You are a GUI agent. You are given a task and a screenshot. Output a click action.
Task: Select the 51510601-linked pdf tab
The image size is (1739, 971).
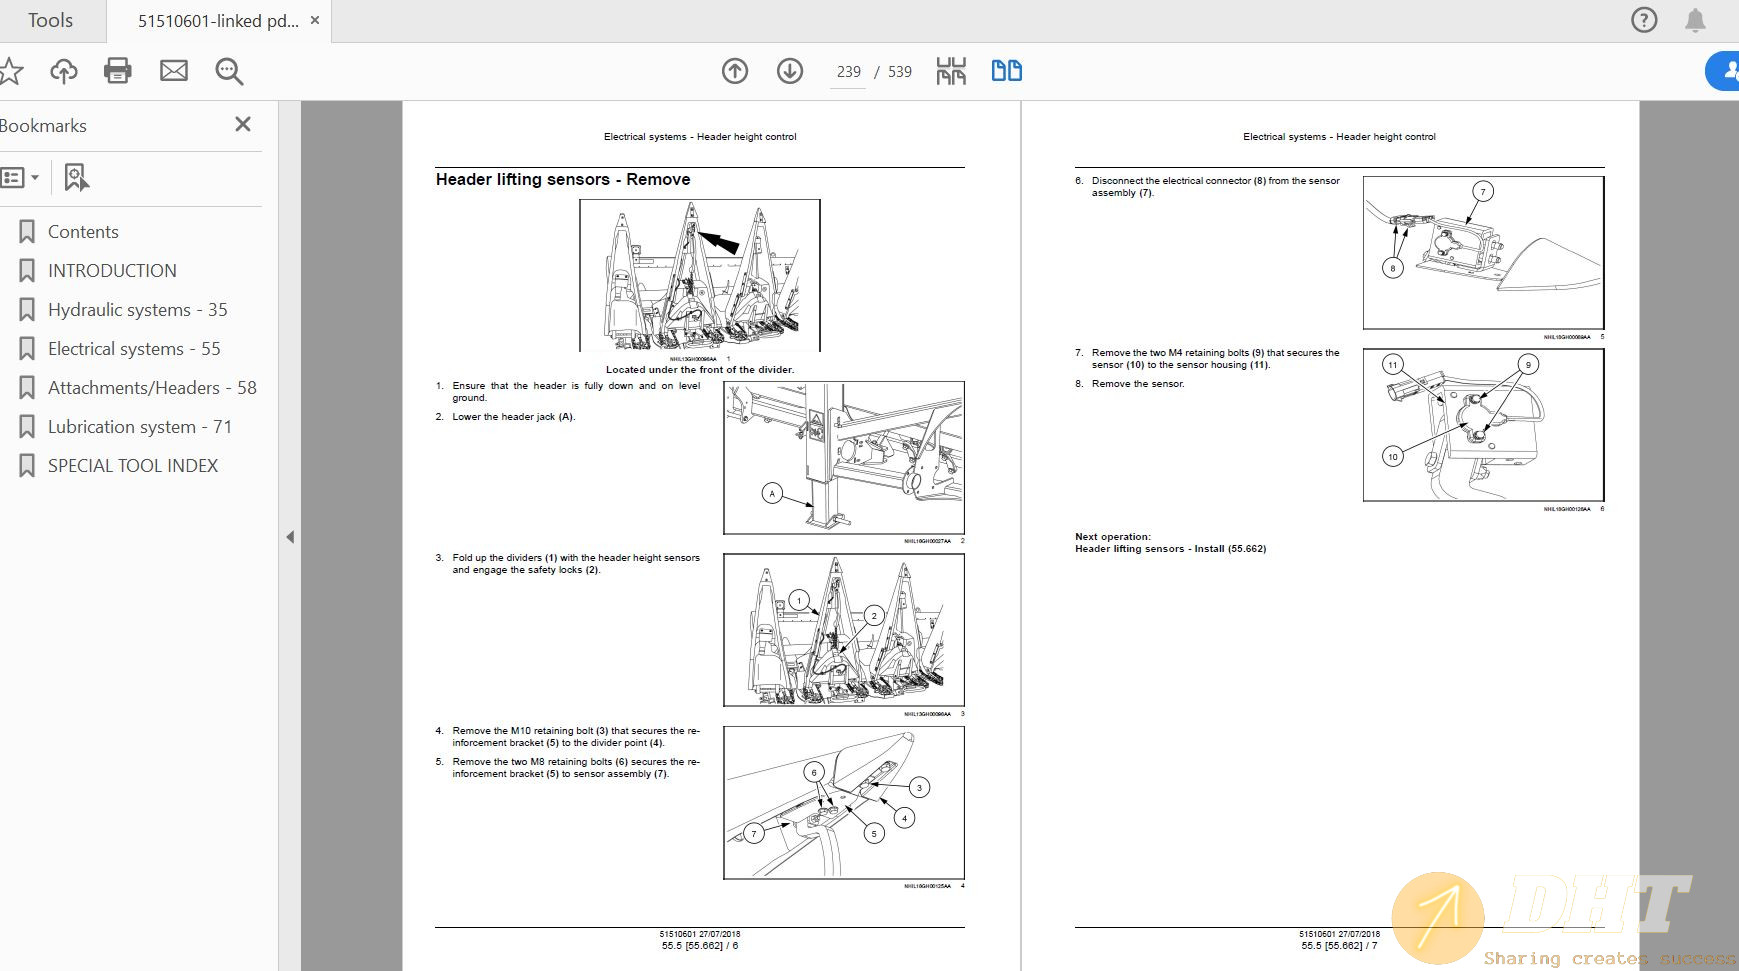tap(217, 21)
